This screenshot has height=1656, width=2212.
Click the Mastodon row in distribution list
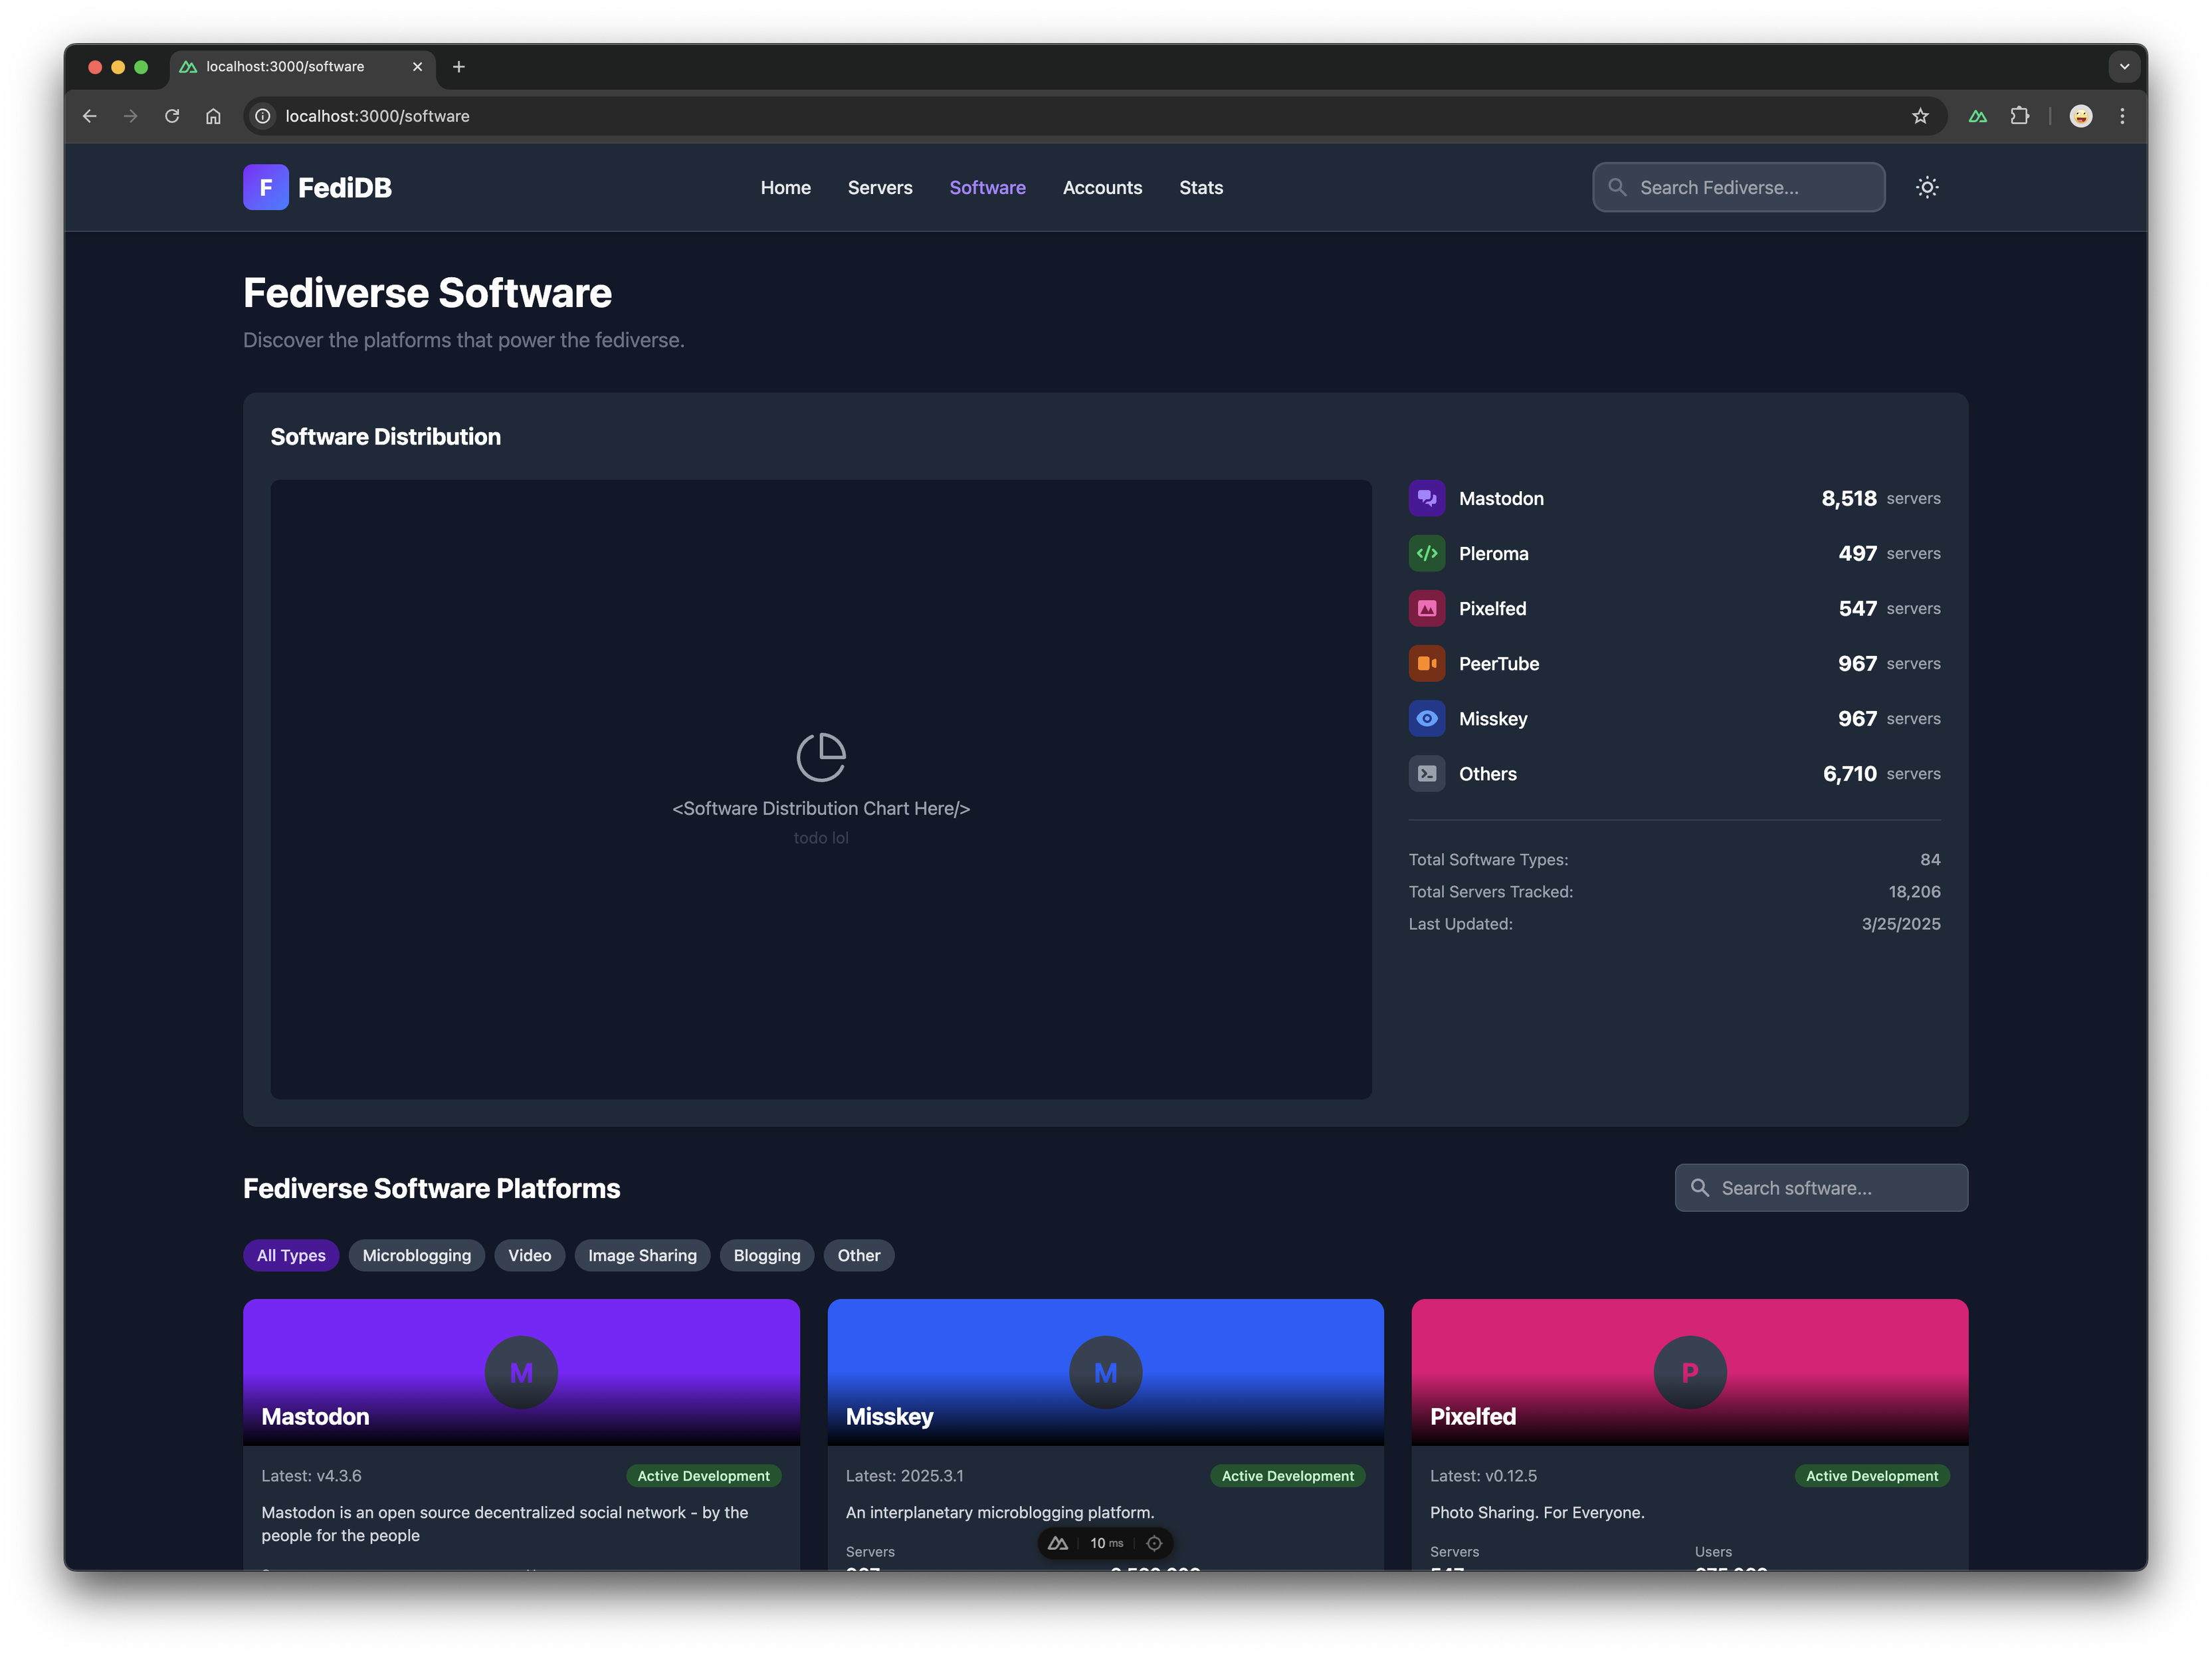1674,498
